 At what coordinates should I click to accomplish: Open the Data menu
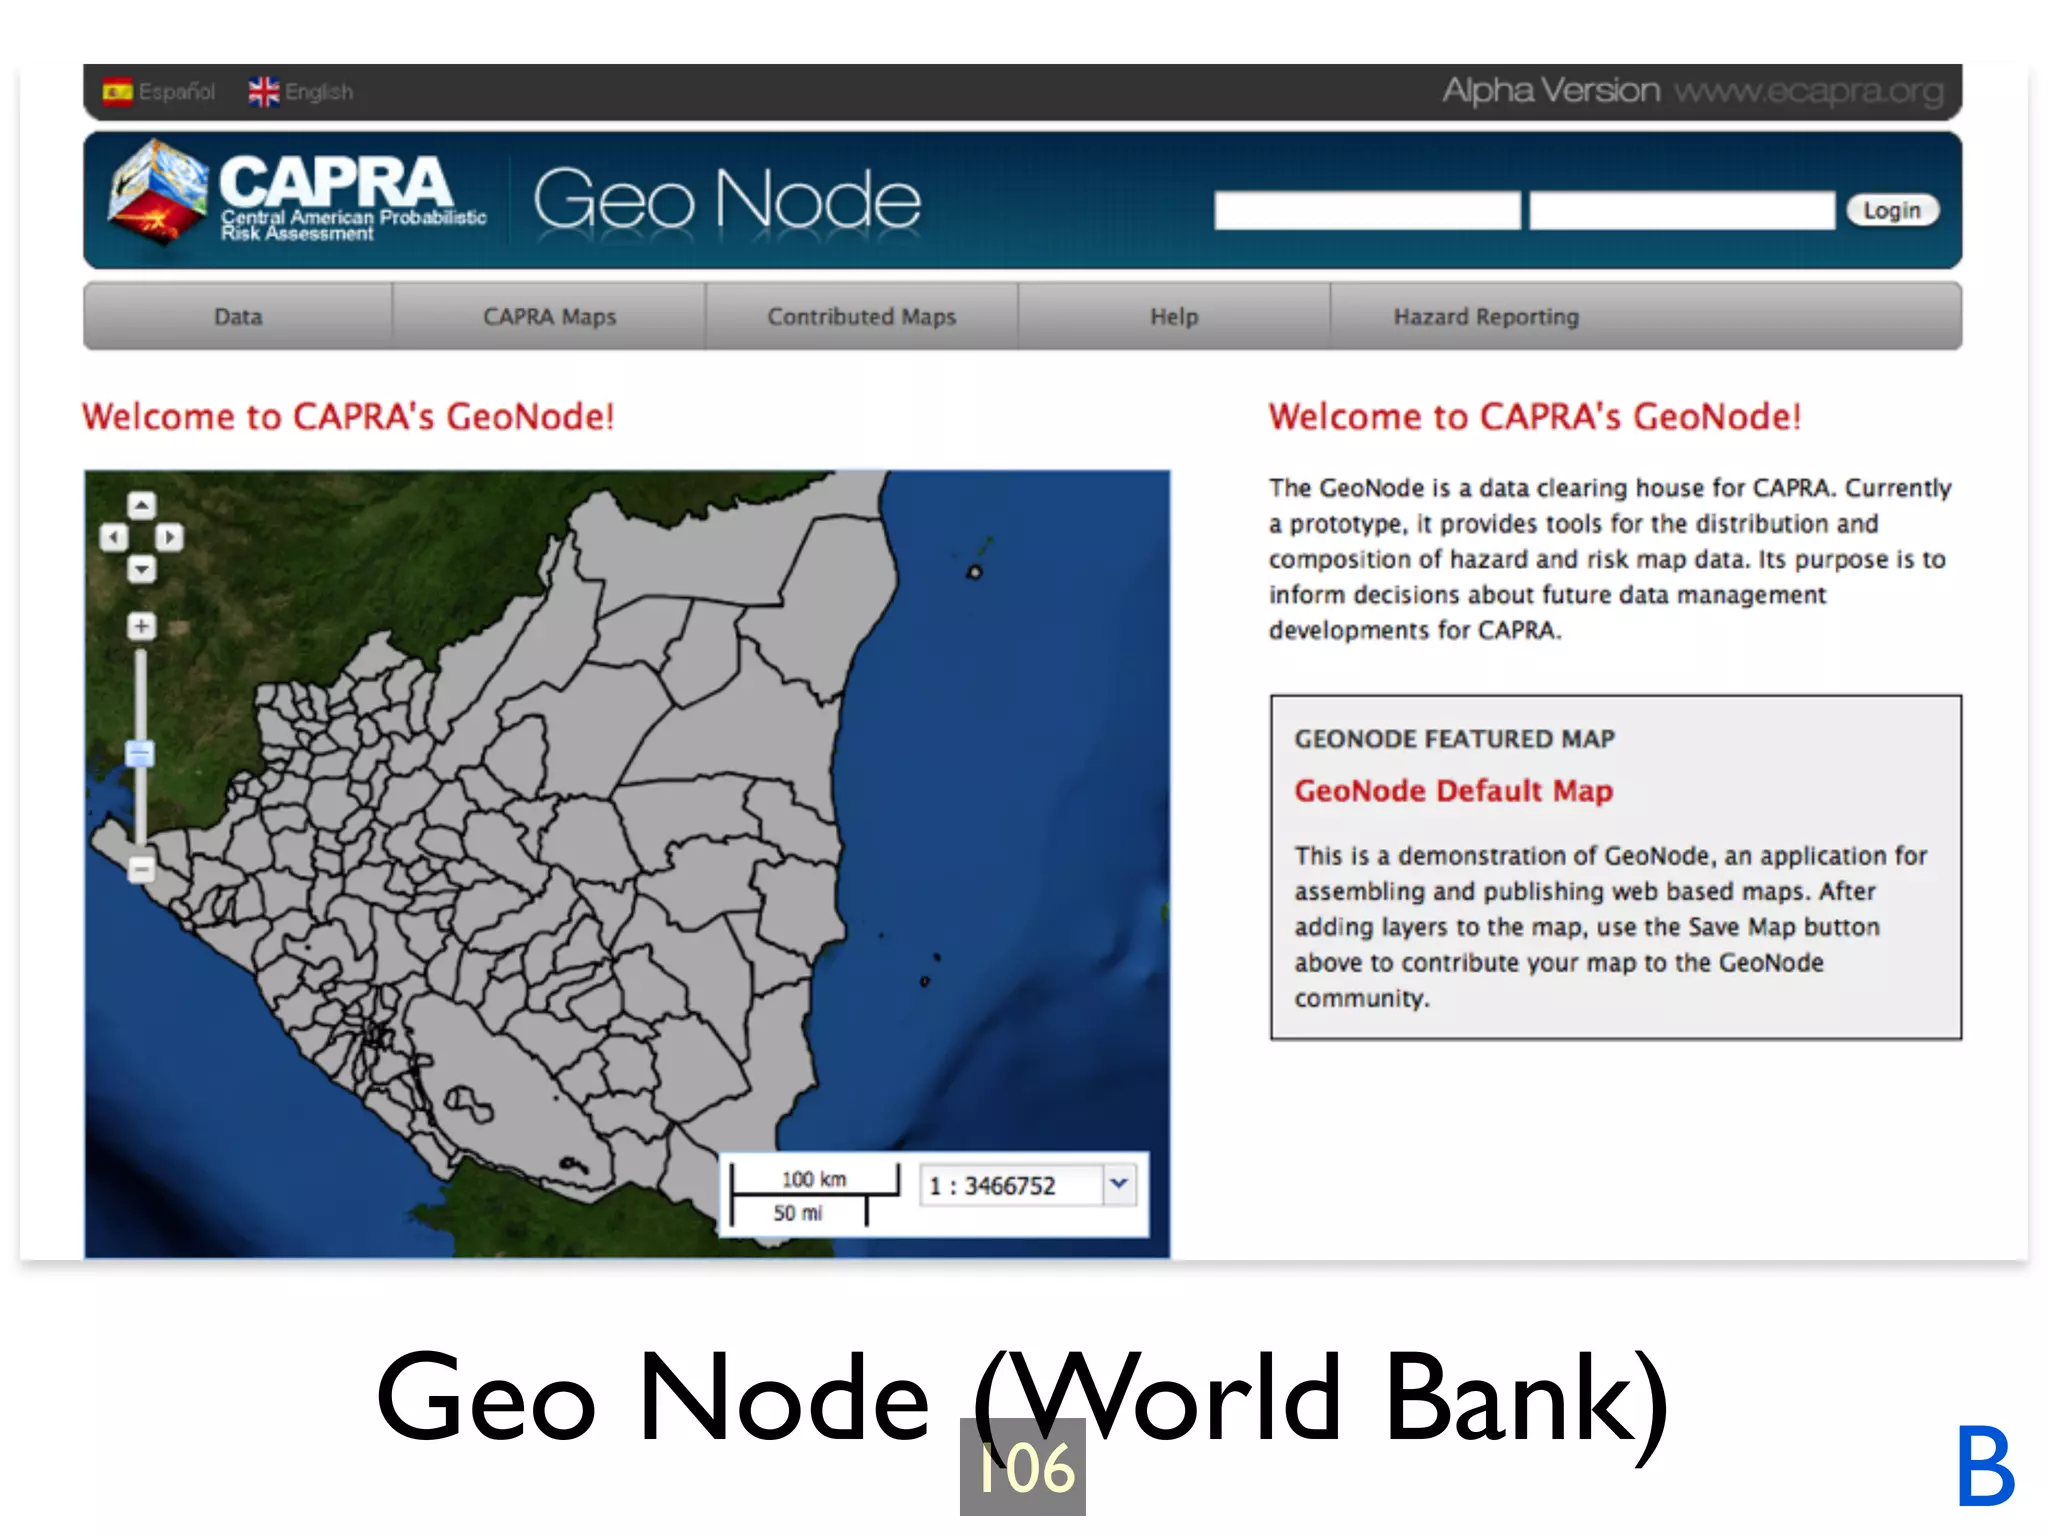pyautogui.click(x=238, y=316)
